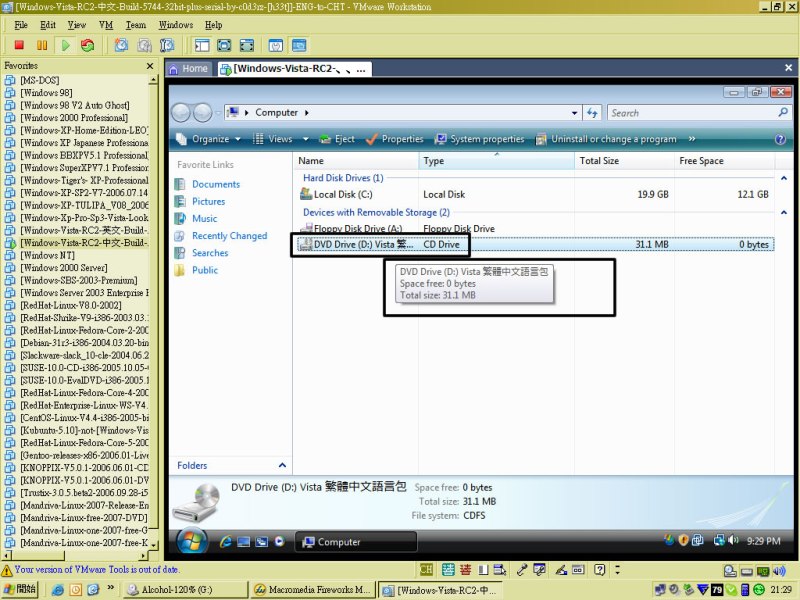Open VMware Edit menu

(48, 25)
